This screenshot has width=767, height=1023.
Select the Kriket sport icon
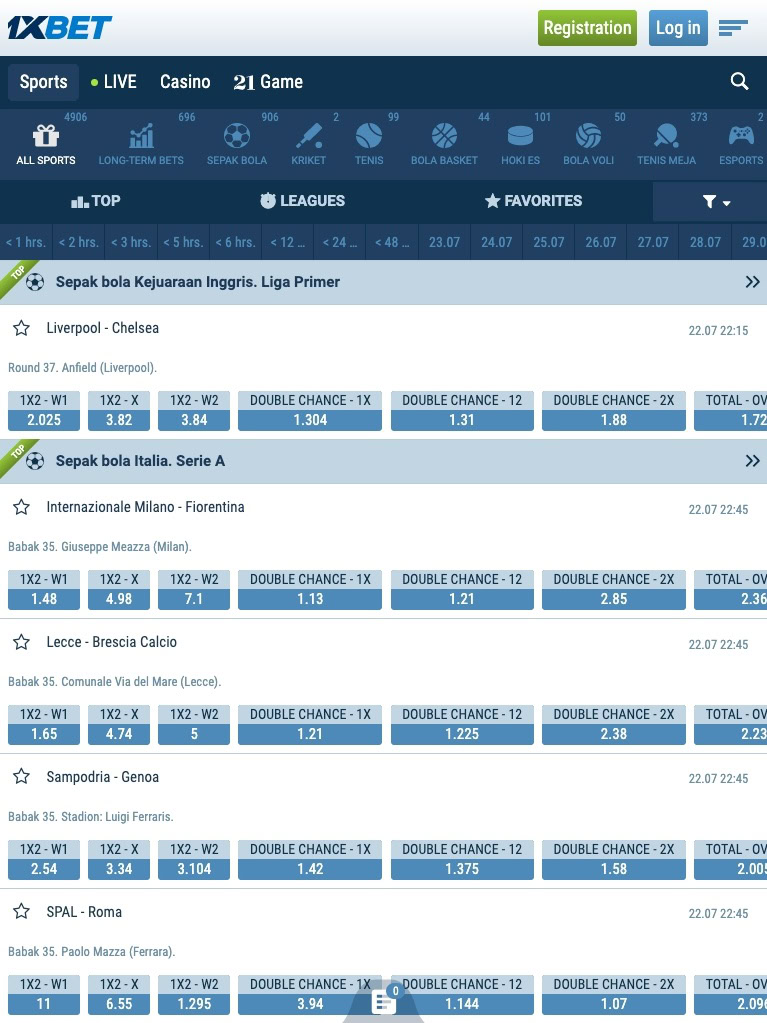tap(308, 136)
